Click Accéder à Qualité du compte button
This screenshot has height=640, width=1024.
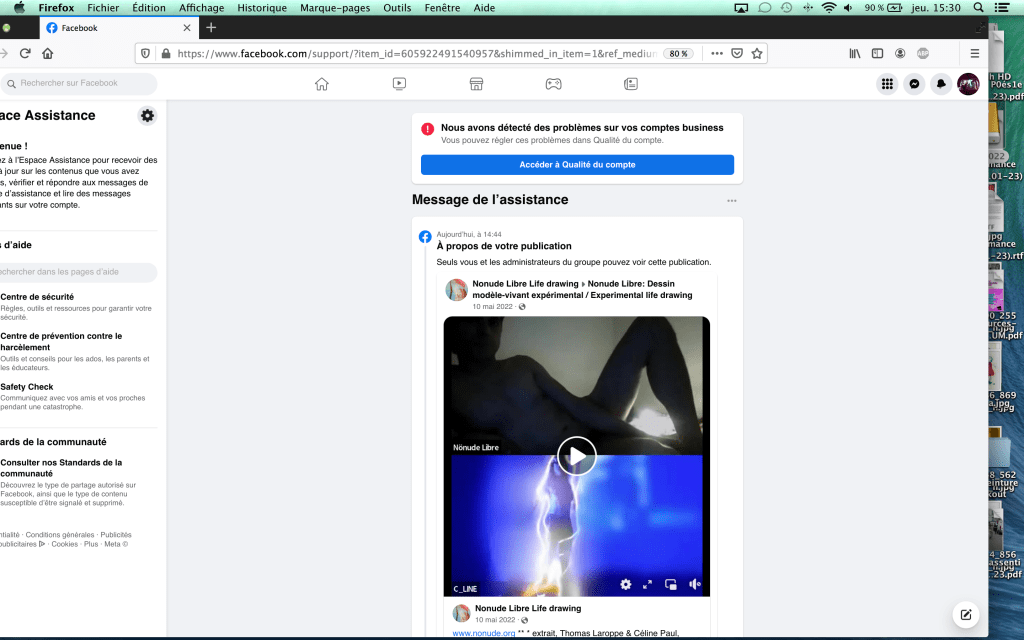(577, 165)
